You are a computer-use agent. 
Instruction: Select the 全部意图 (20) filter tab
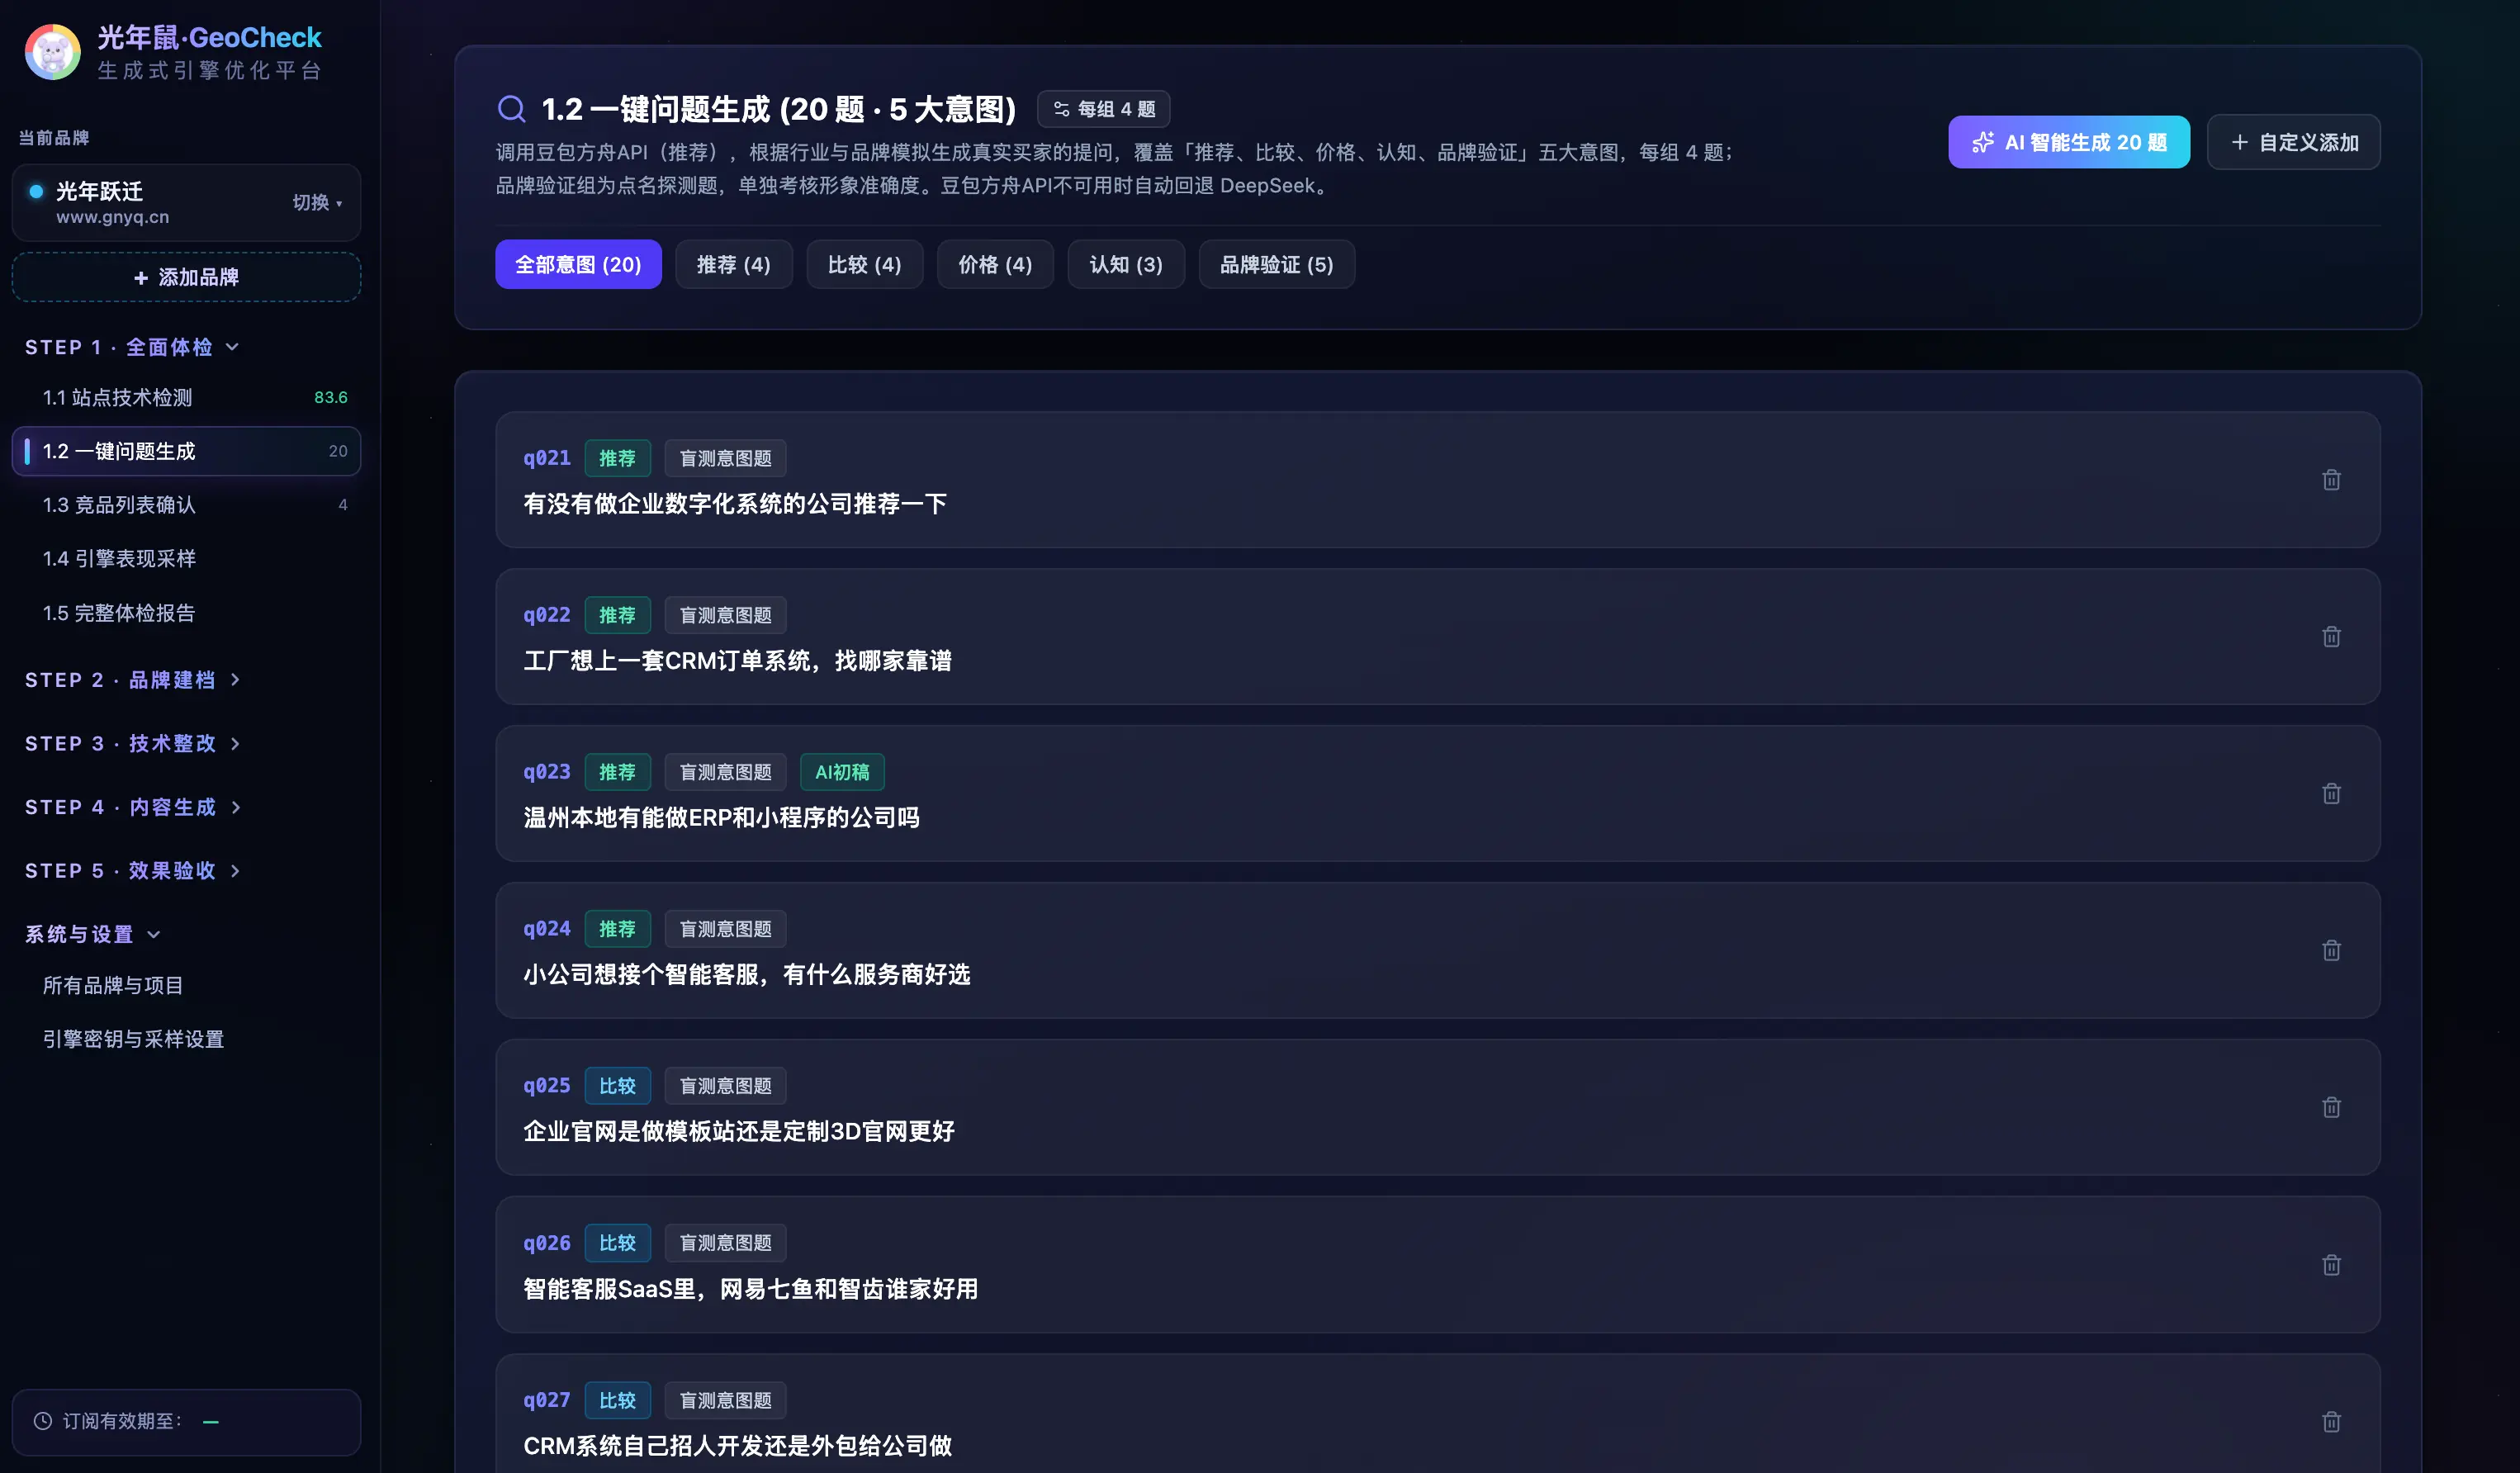click(x=578, y=264)
